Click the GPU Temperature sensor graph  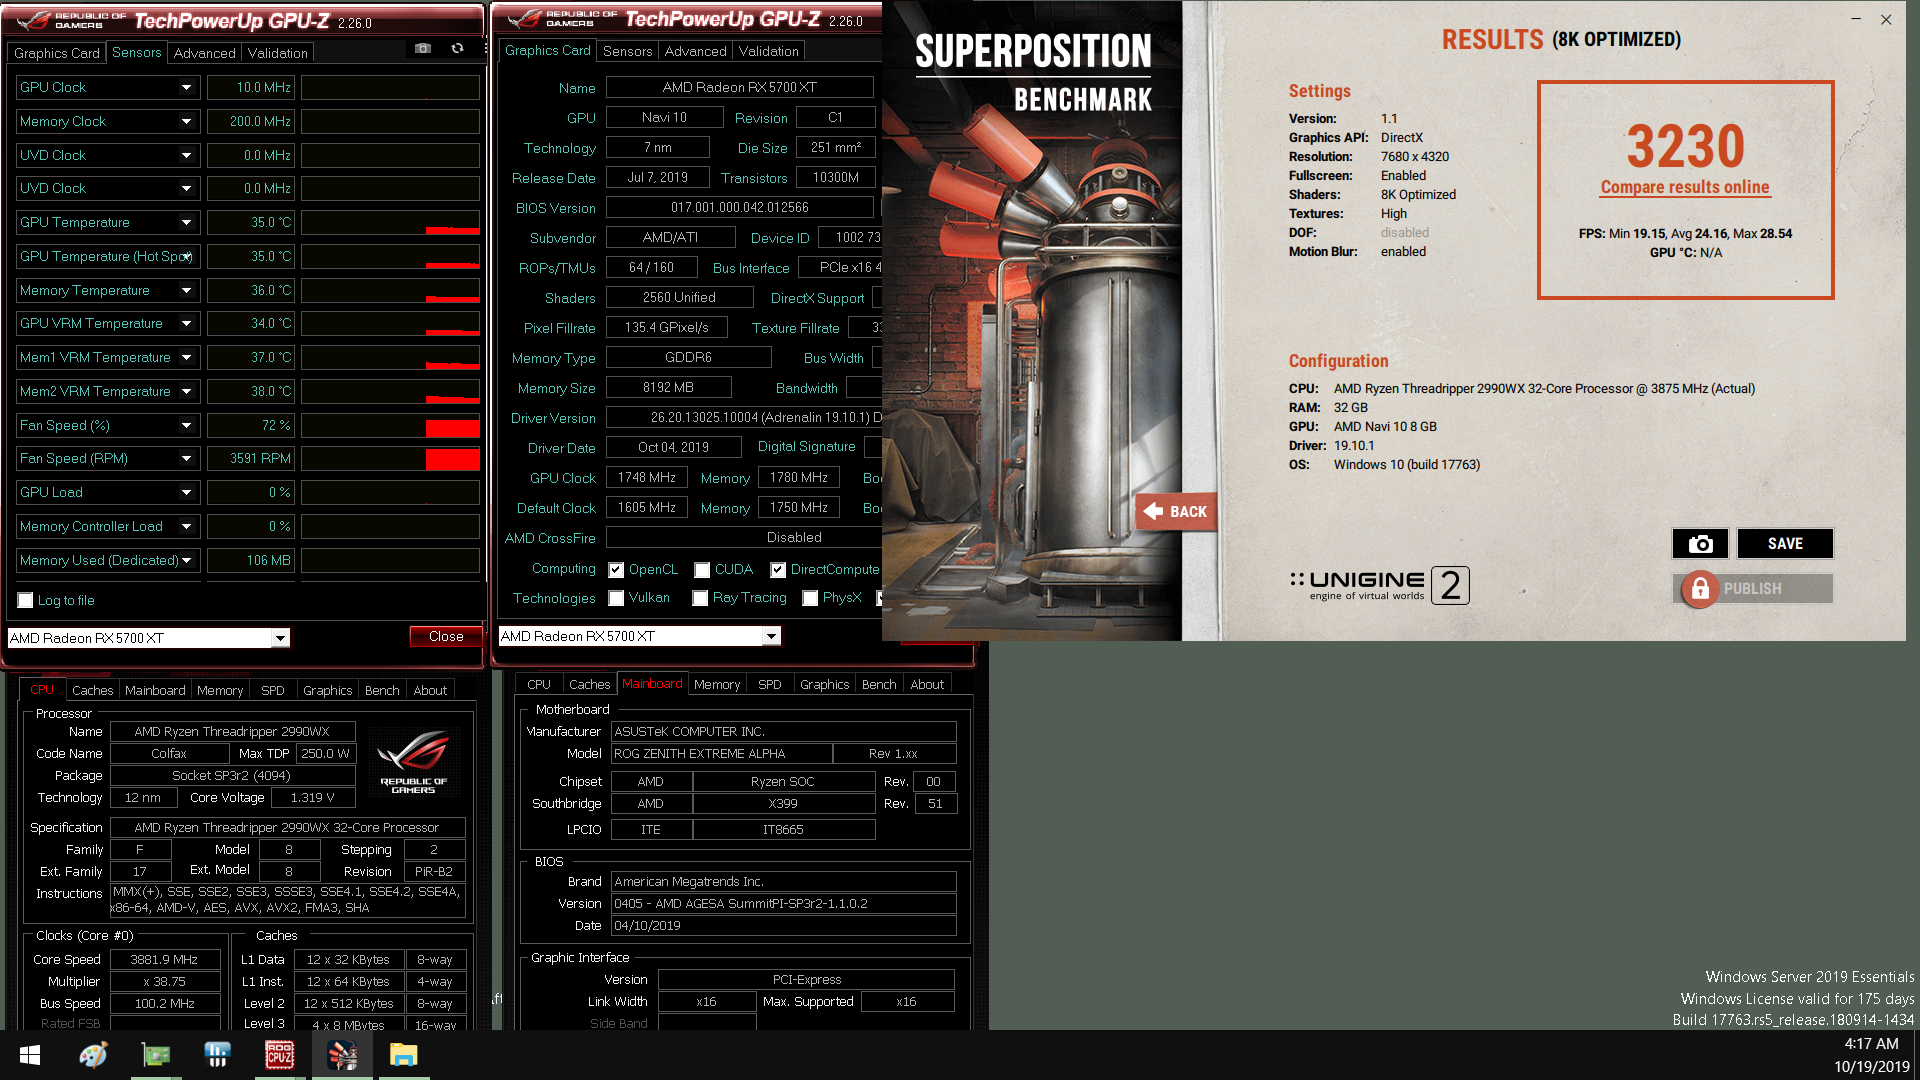[x=390, y=222]
